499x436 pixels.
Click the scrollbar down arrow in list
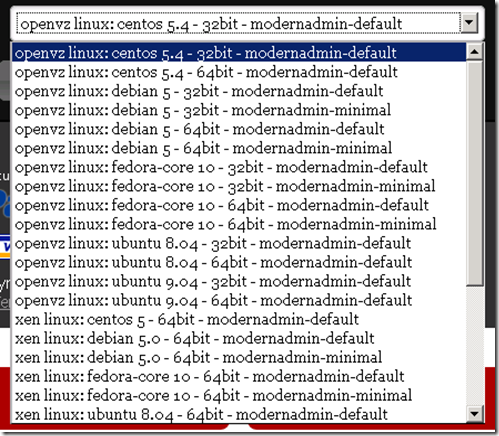(x=474, y=414)
